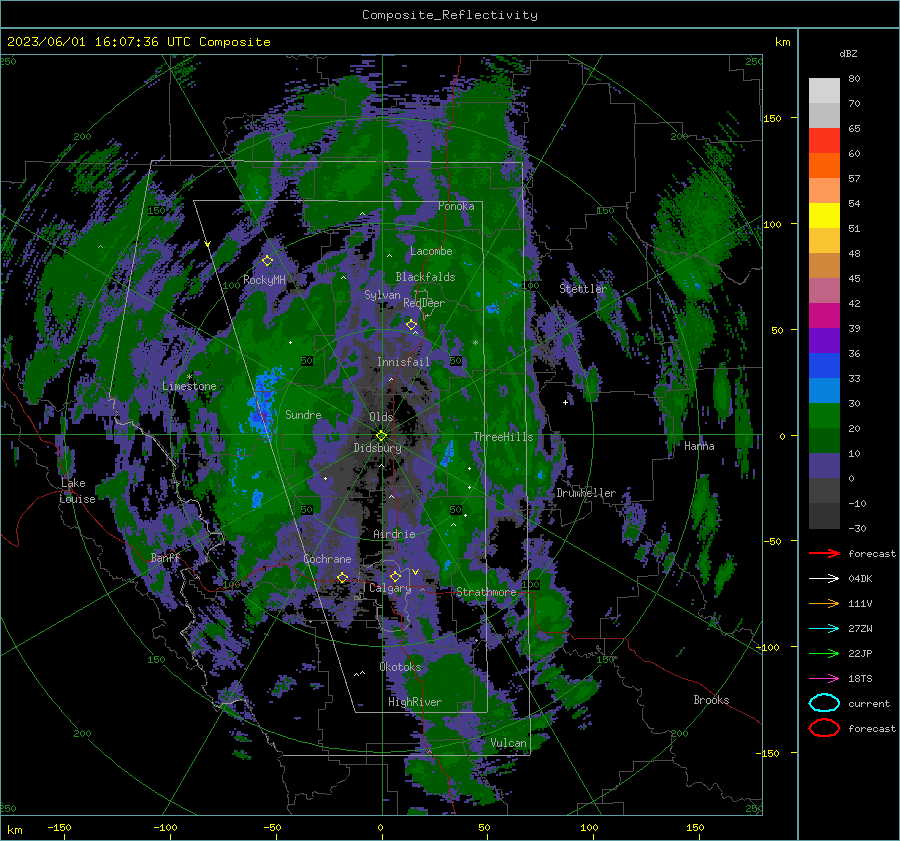Click the yellow diamond marker near RockyMH

click(x=267, y=261)
